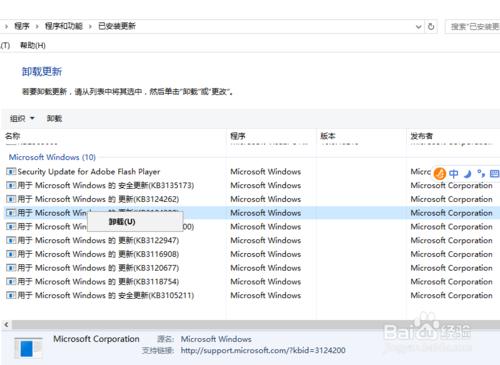Collapse the Microsoft Windows (10) group
The image size is (500, 365).
coord(52,157)
